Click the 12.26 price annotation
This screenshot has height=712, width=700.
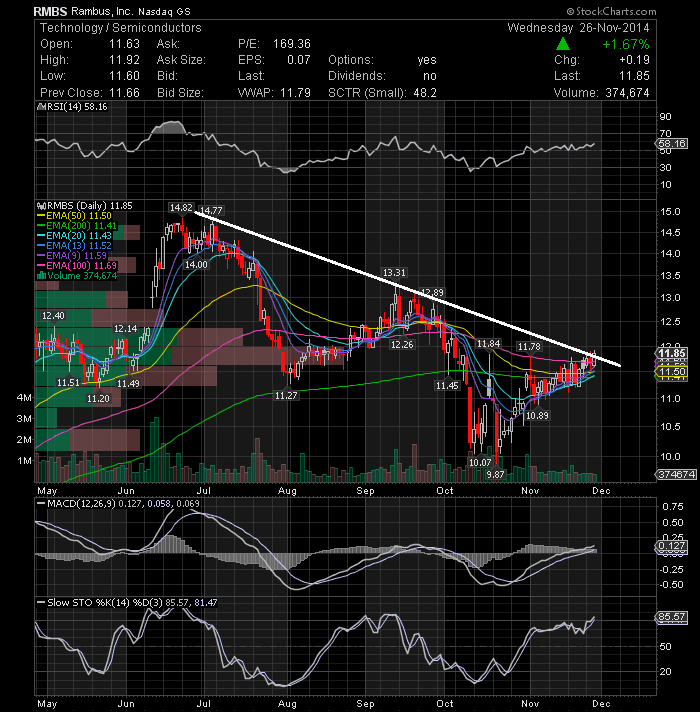[x=402, y=345]
